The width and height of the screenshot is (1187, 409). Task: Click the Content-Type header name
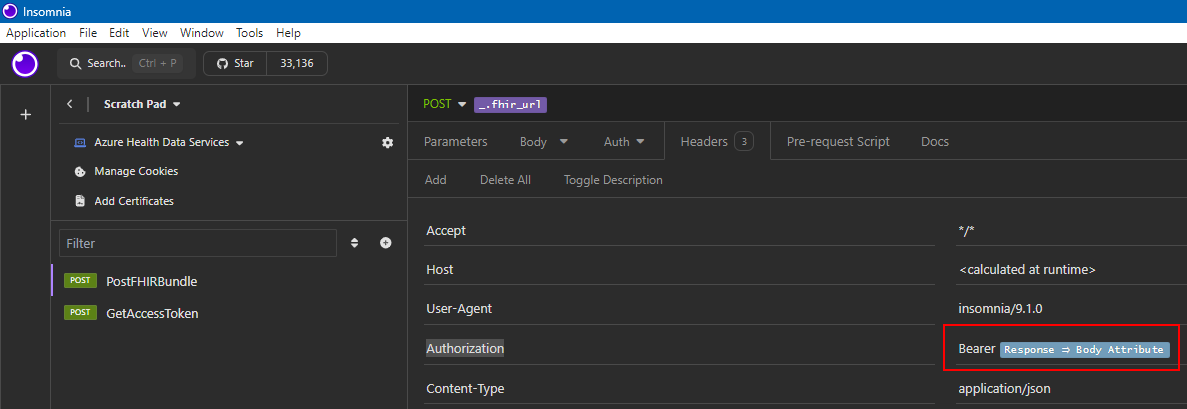(x=465, y=389)
